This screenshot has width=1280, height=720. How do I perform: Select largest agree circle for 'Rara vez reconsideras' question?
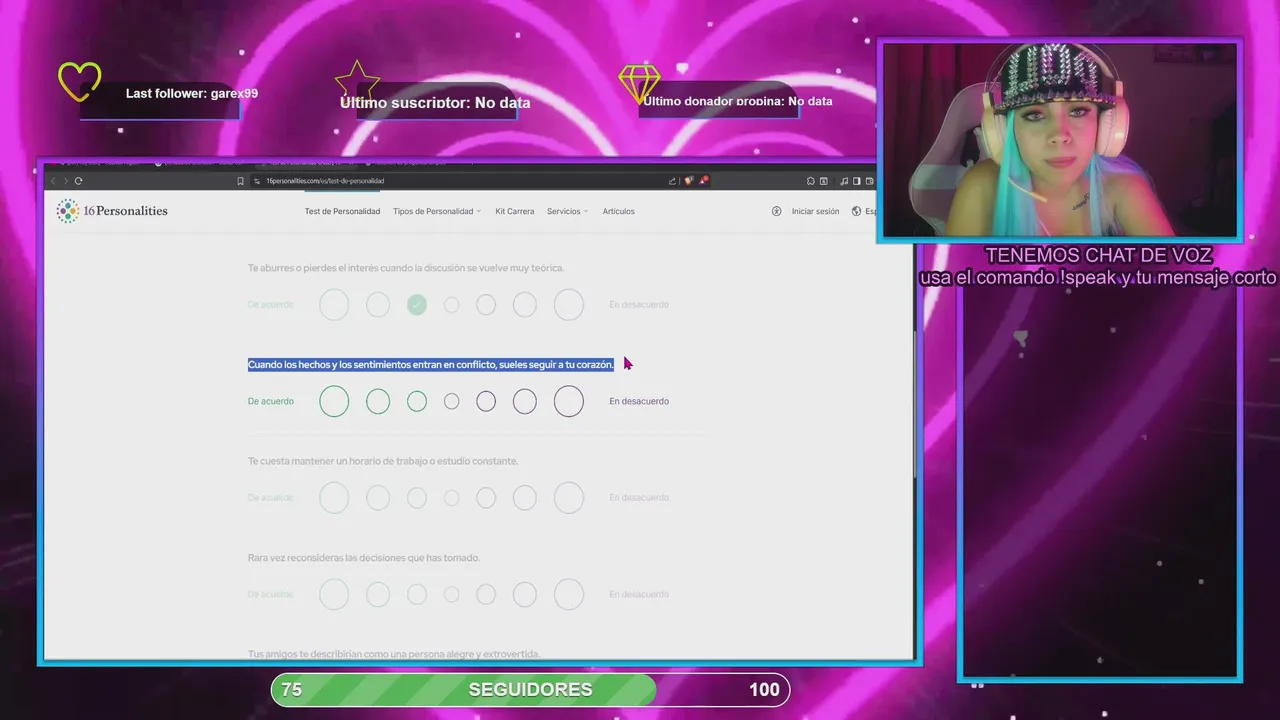[x=334, y=594]
